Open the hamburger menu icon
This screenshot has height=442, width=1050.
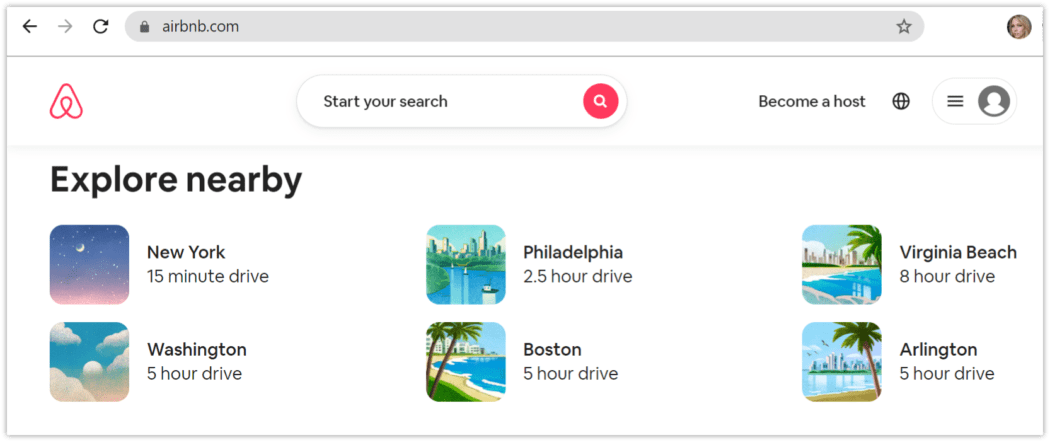point(955,101)
